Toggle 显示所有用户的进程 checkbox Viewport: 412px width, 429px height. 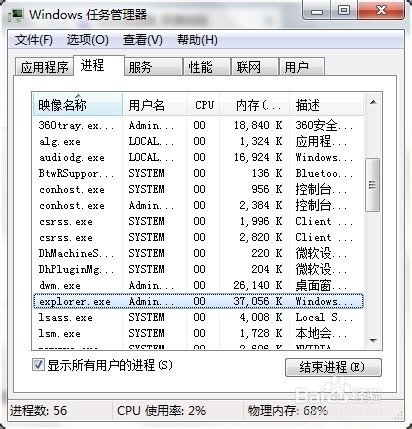(38, 365)
